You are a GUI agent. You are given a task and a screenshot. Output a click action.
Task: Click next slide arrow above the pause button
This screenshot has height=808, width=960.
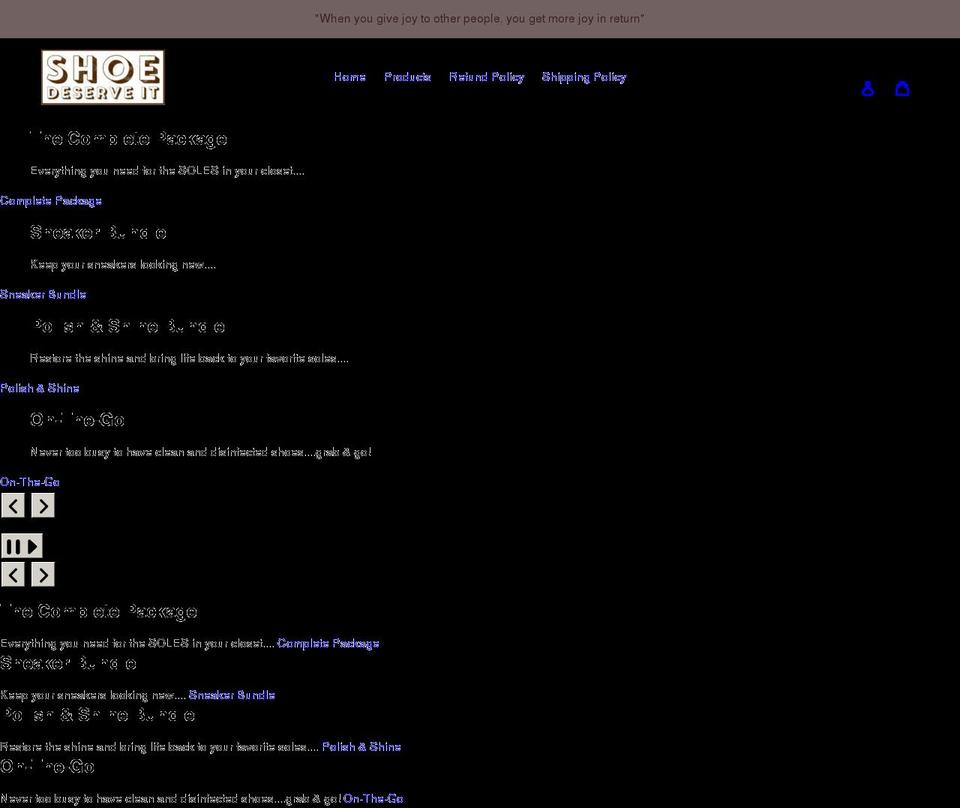tap(43, 506)
